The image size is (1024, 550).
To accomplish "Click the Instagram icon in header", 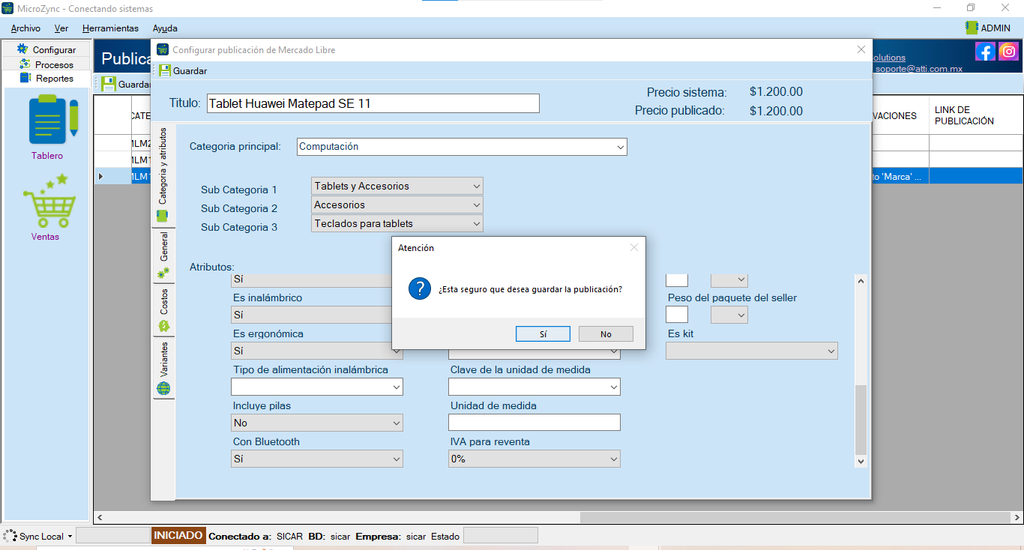I will [1008, 51].
